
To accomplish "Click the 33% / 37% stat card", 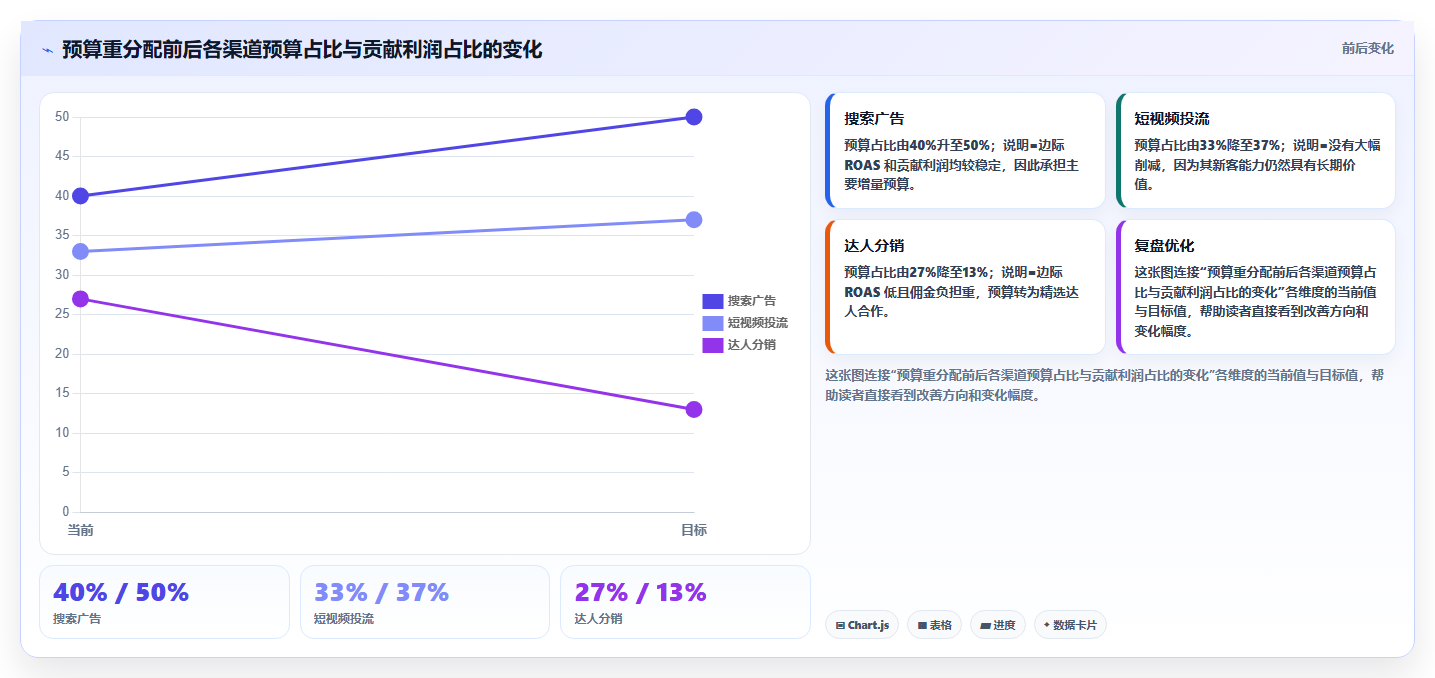I will click(425, 602).
